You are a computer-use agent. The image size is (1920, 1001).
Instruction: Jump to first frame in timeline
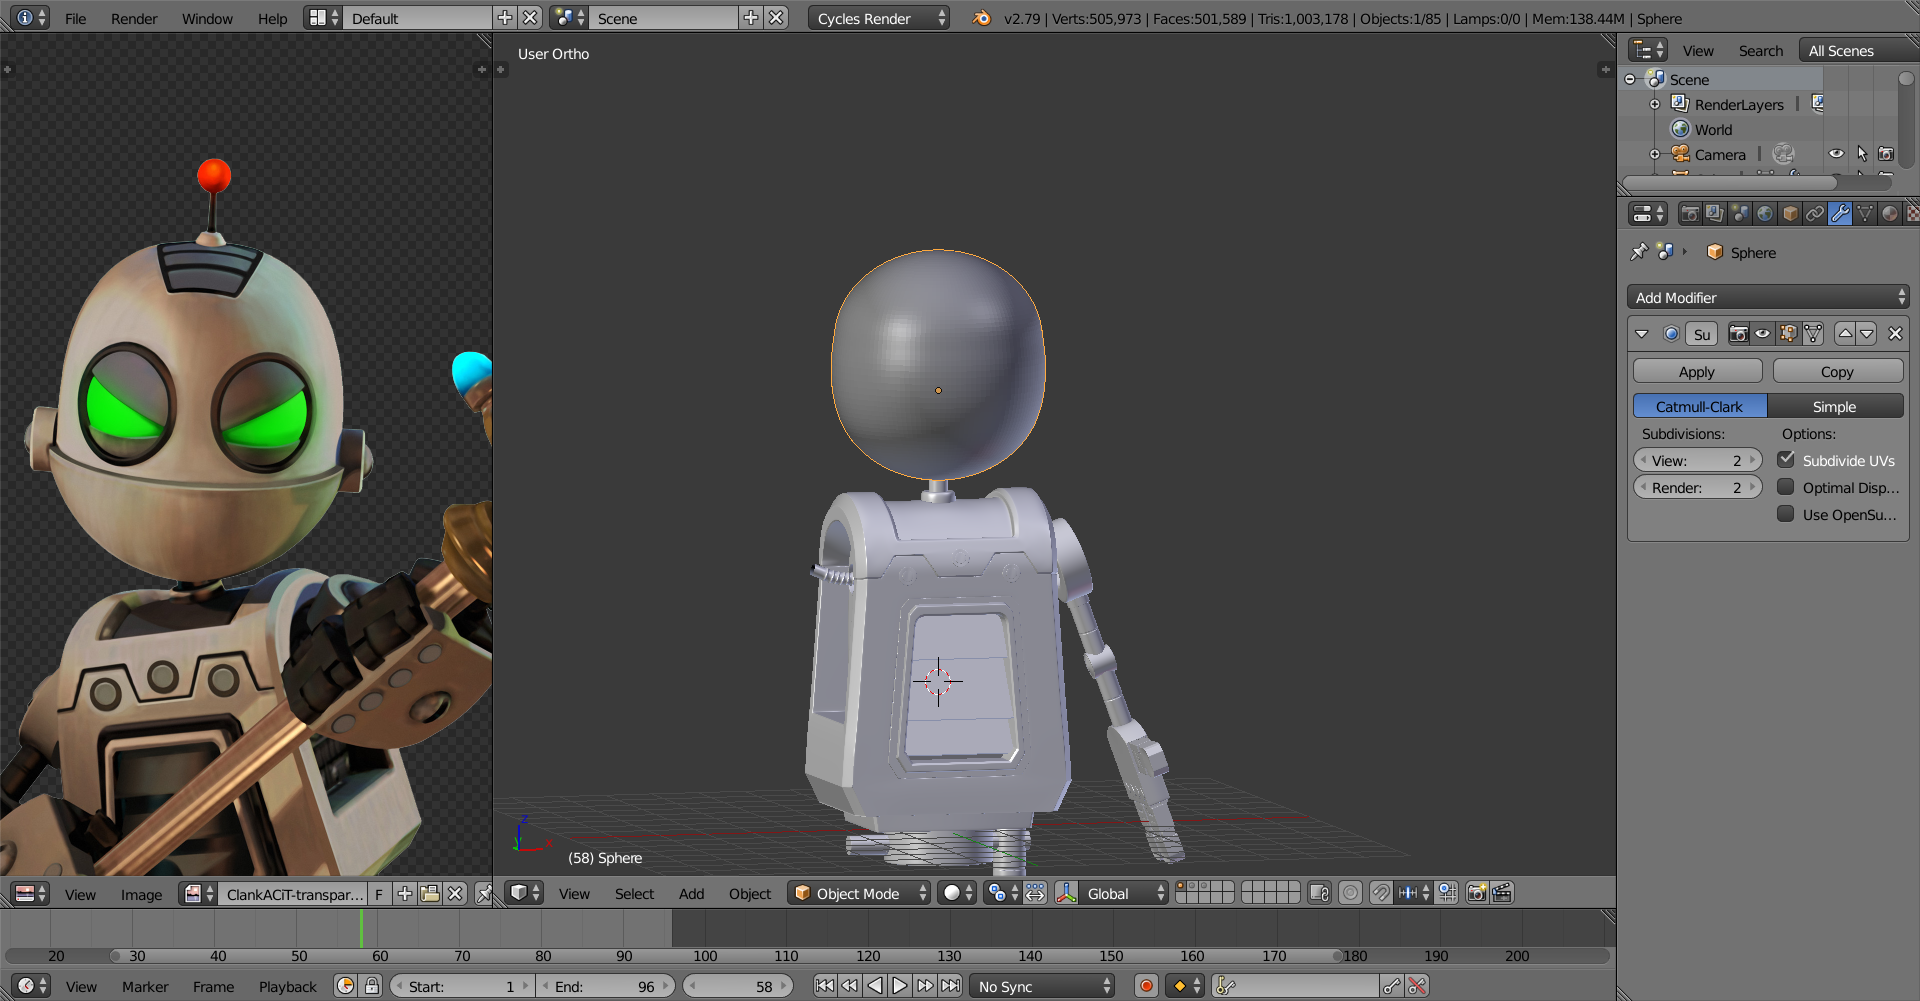(825, 986)
